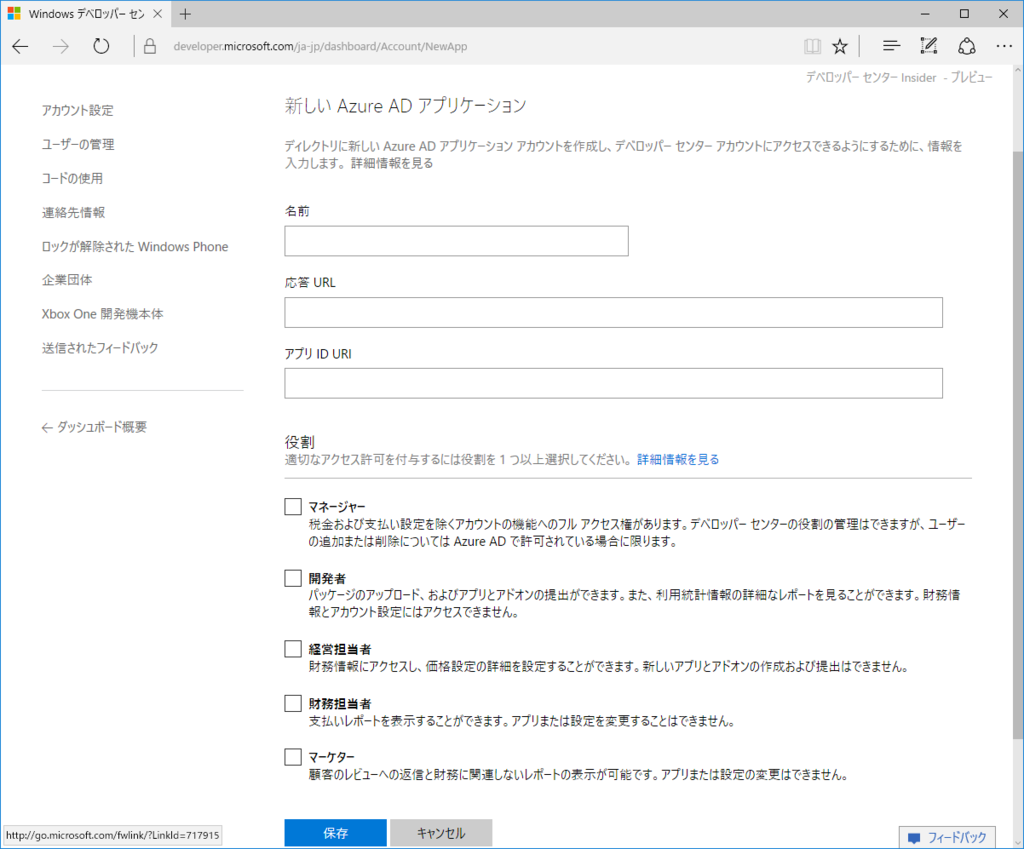
Task: Click the キャンセル button
Action: (441, 833)
